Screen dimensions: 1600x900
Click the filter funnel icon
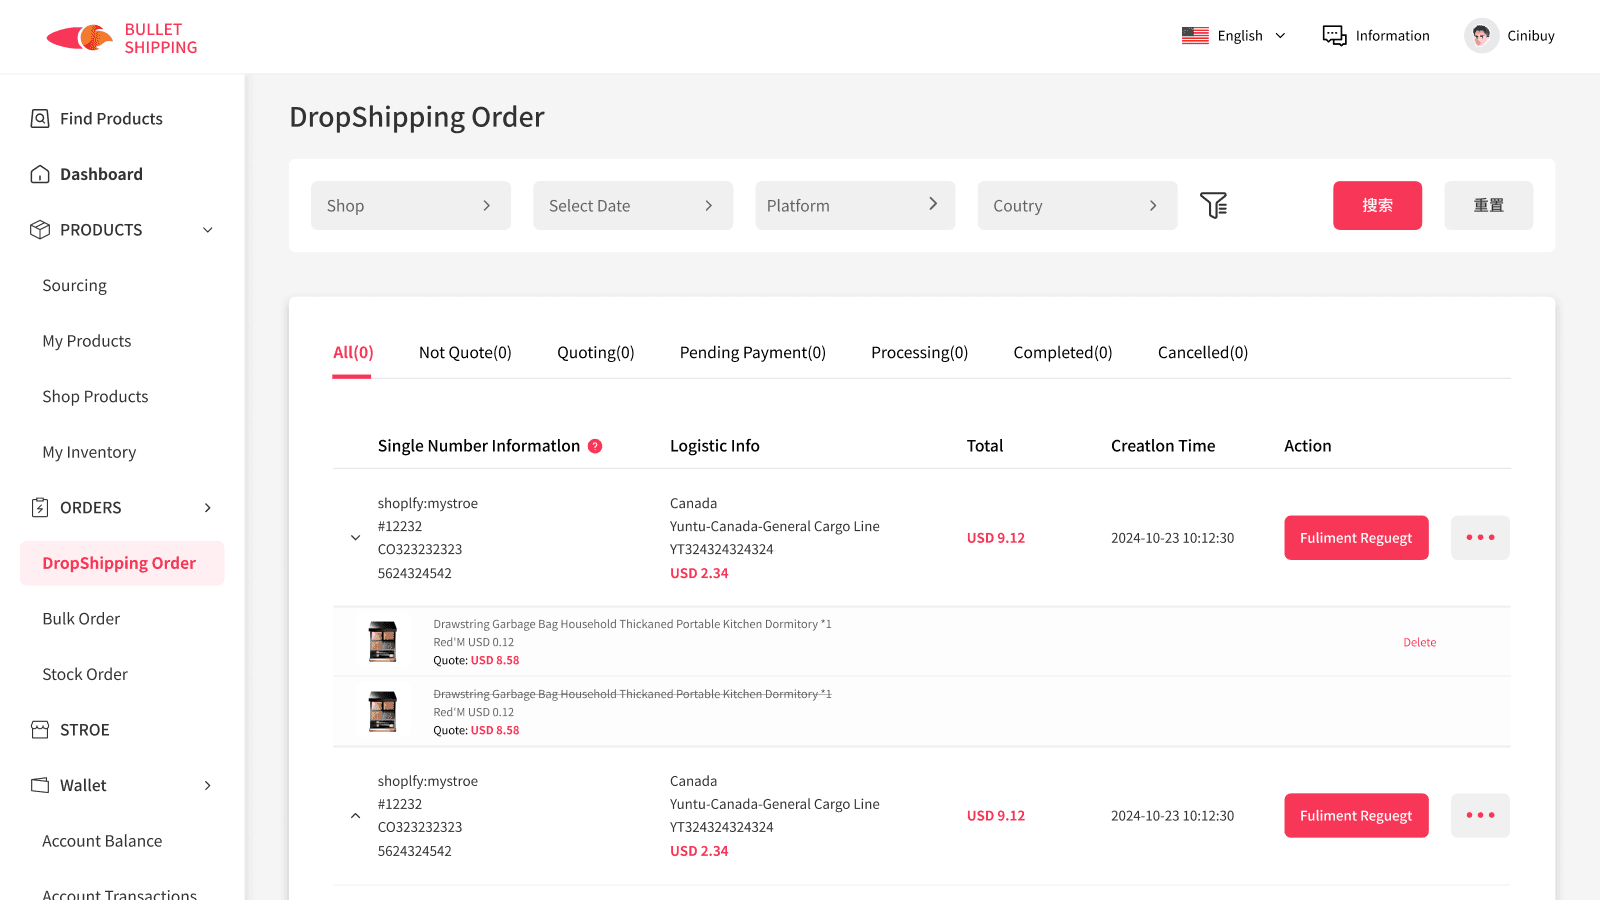click(1213, 205)
